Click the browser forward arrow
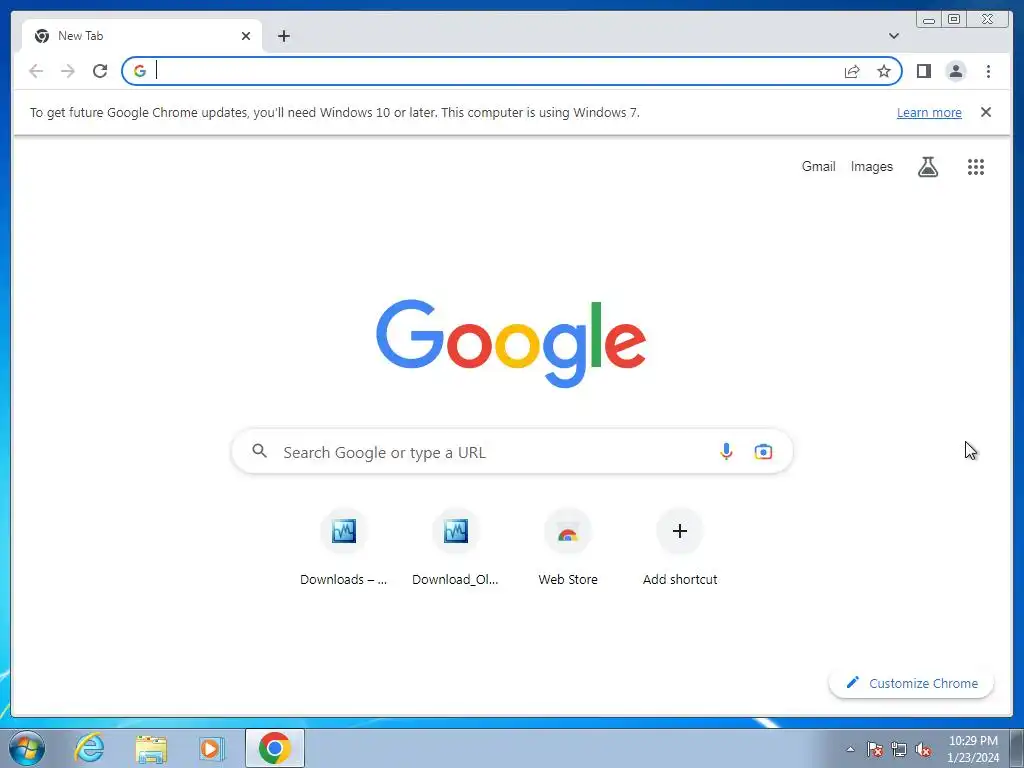Image resolution: width=1024 pixels, height=768 pixels. pos(68,71)
